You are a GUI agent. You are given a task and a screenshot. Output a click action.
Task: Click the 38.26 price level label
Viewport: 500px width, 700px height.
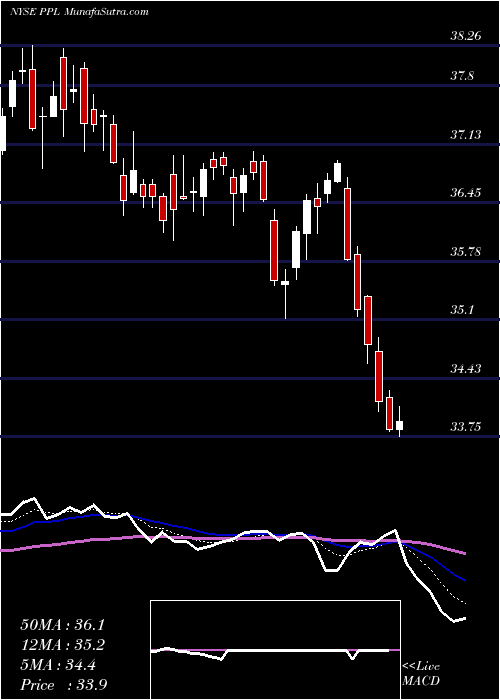466,35
